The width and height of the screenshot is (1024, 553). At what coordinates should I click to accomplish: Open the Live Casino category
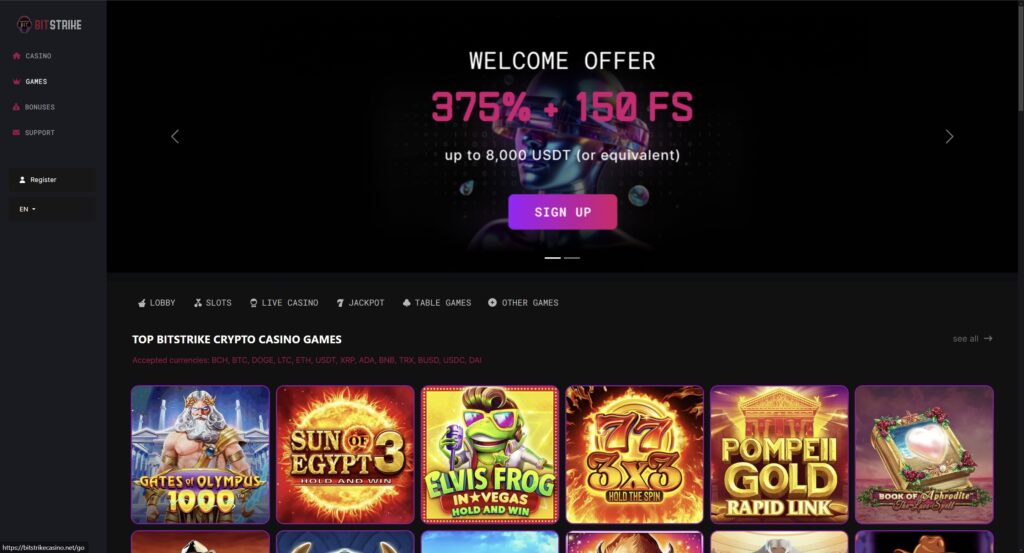pyautogui.click(x=284, y=303)
